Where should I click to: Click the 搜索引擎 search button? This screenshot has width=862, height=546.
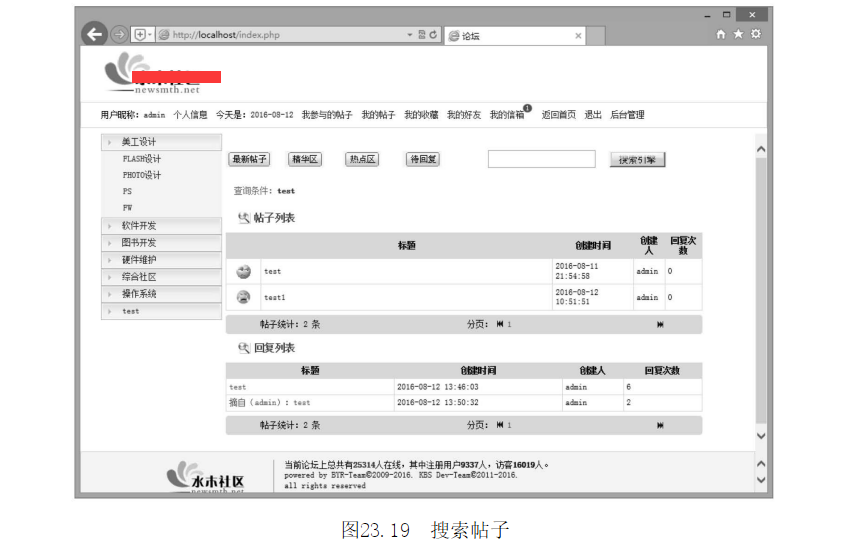coord(637,160)
